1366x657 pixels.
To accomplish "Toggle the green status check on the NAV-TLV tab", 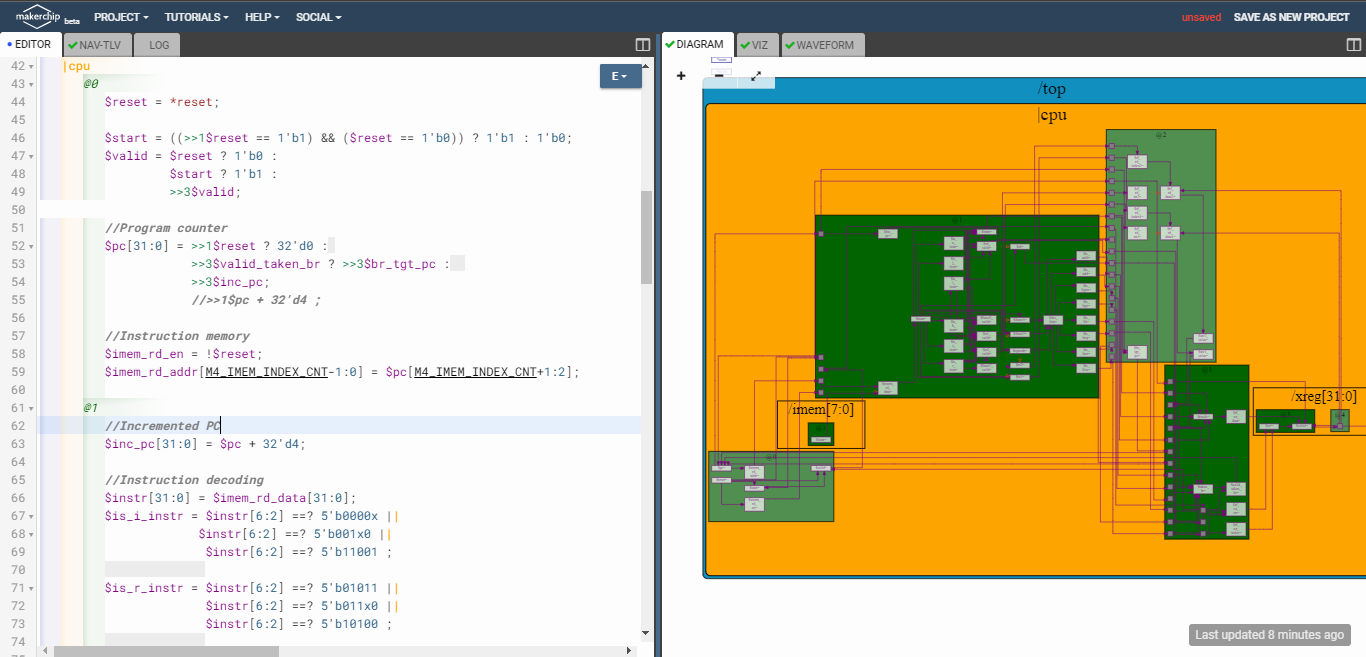I will tap(73, 44).
